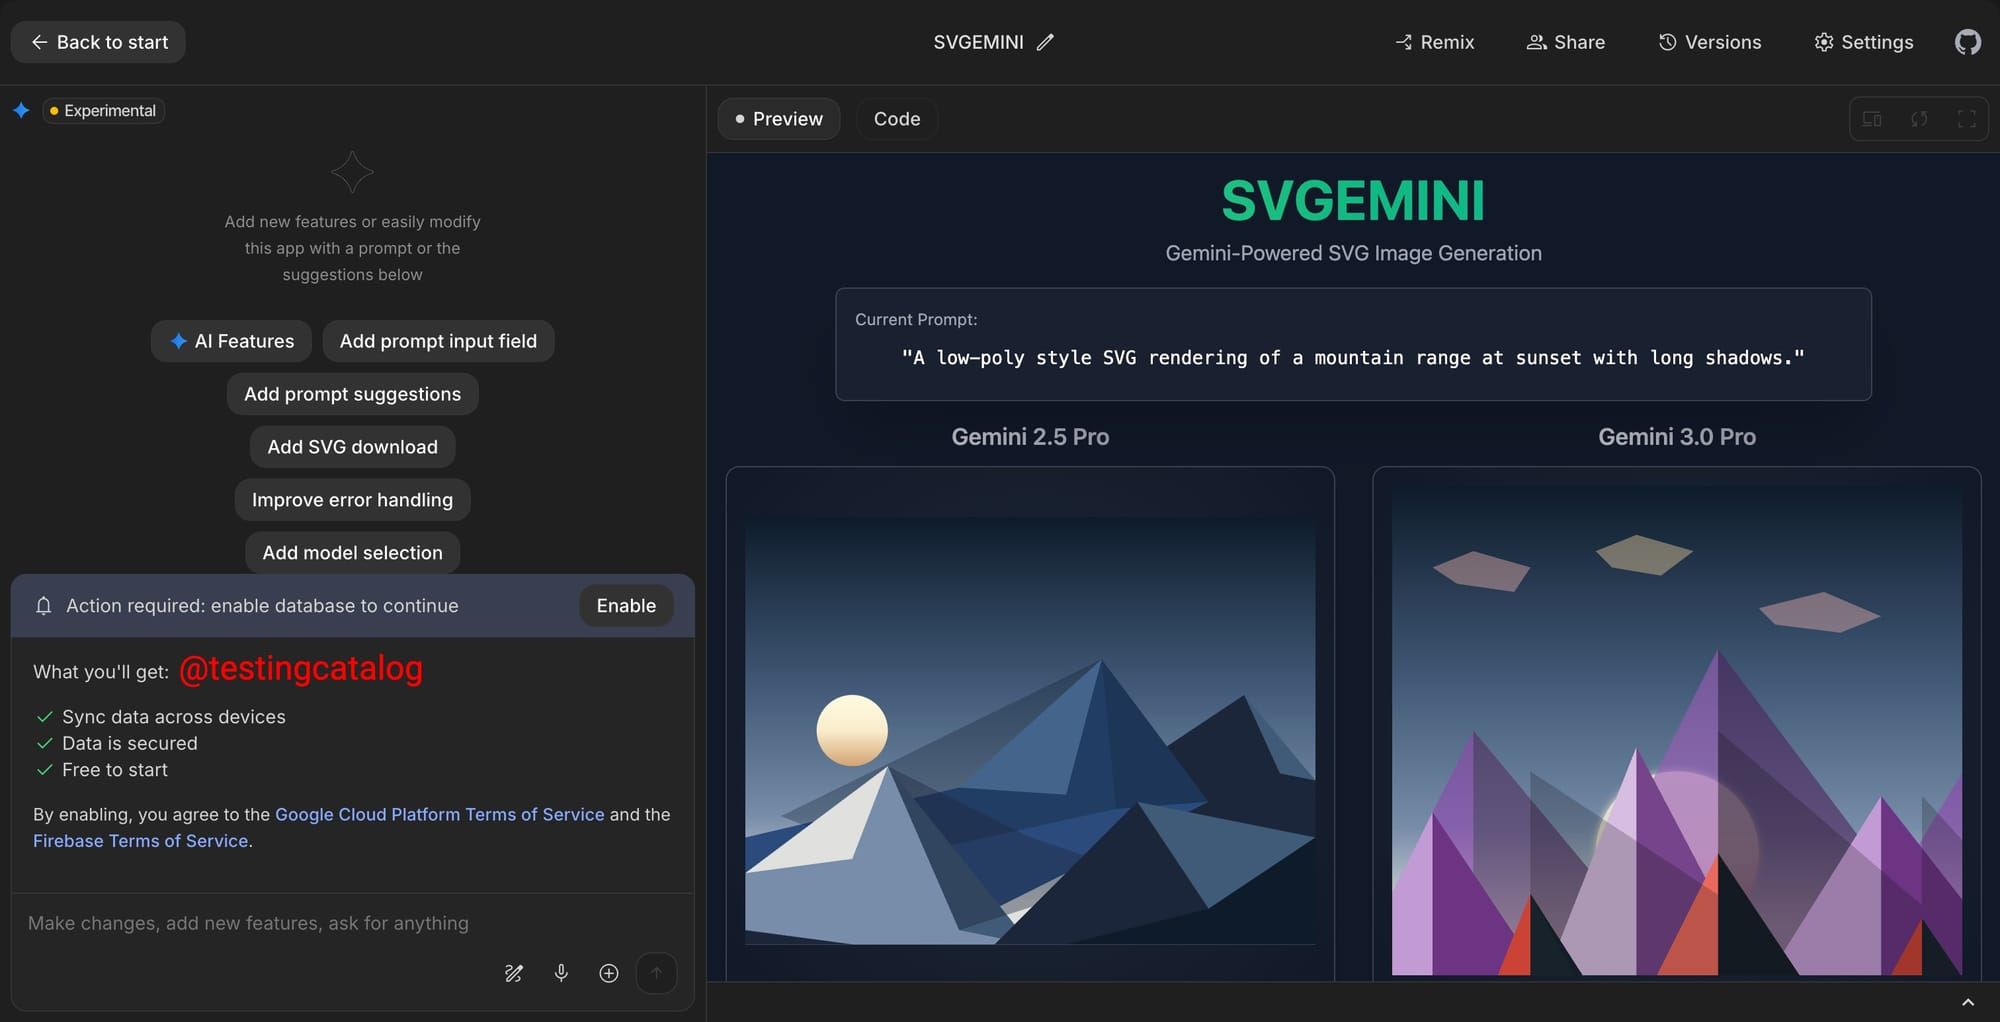Screen dimensions: 2000x1022
Task: Enter fullscreen preview using the expand icon
Action: coord(1966,118)
